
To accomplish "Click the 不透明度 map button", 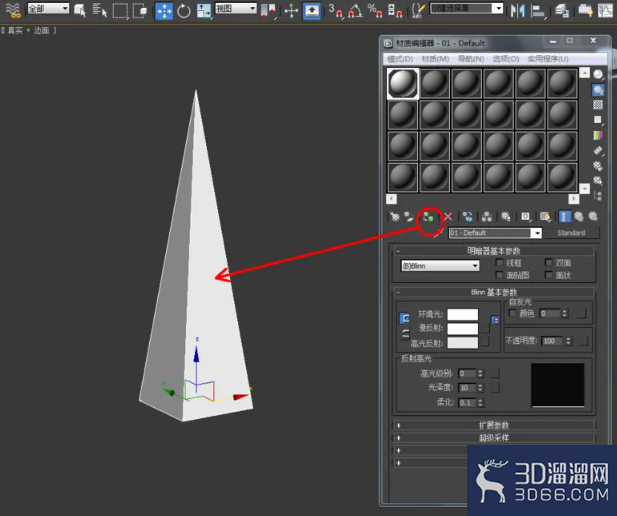I will (584, 341).
